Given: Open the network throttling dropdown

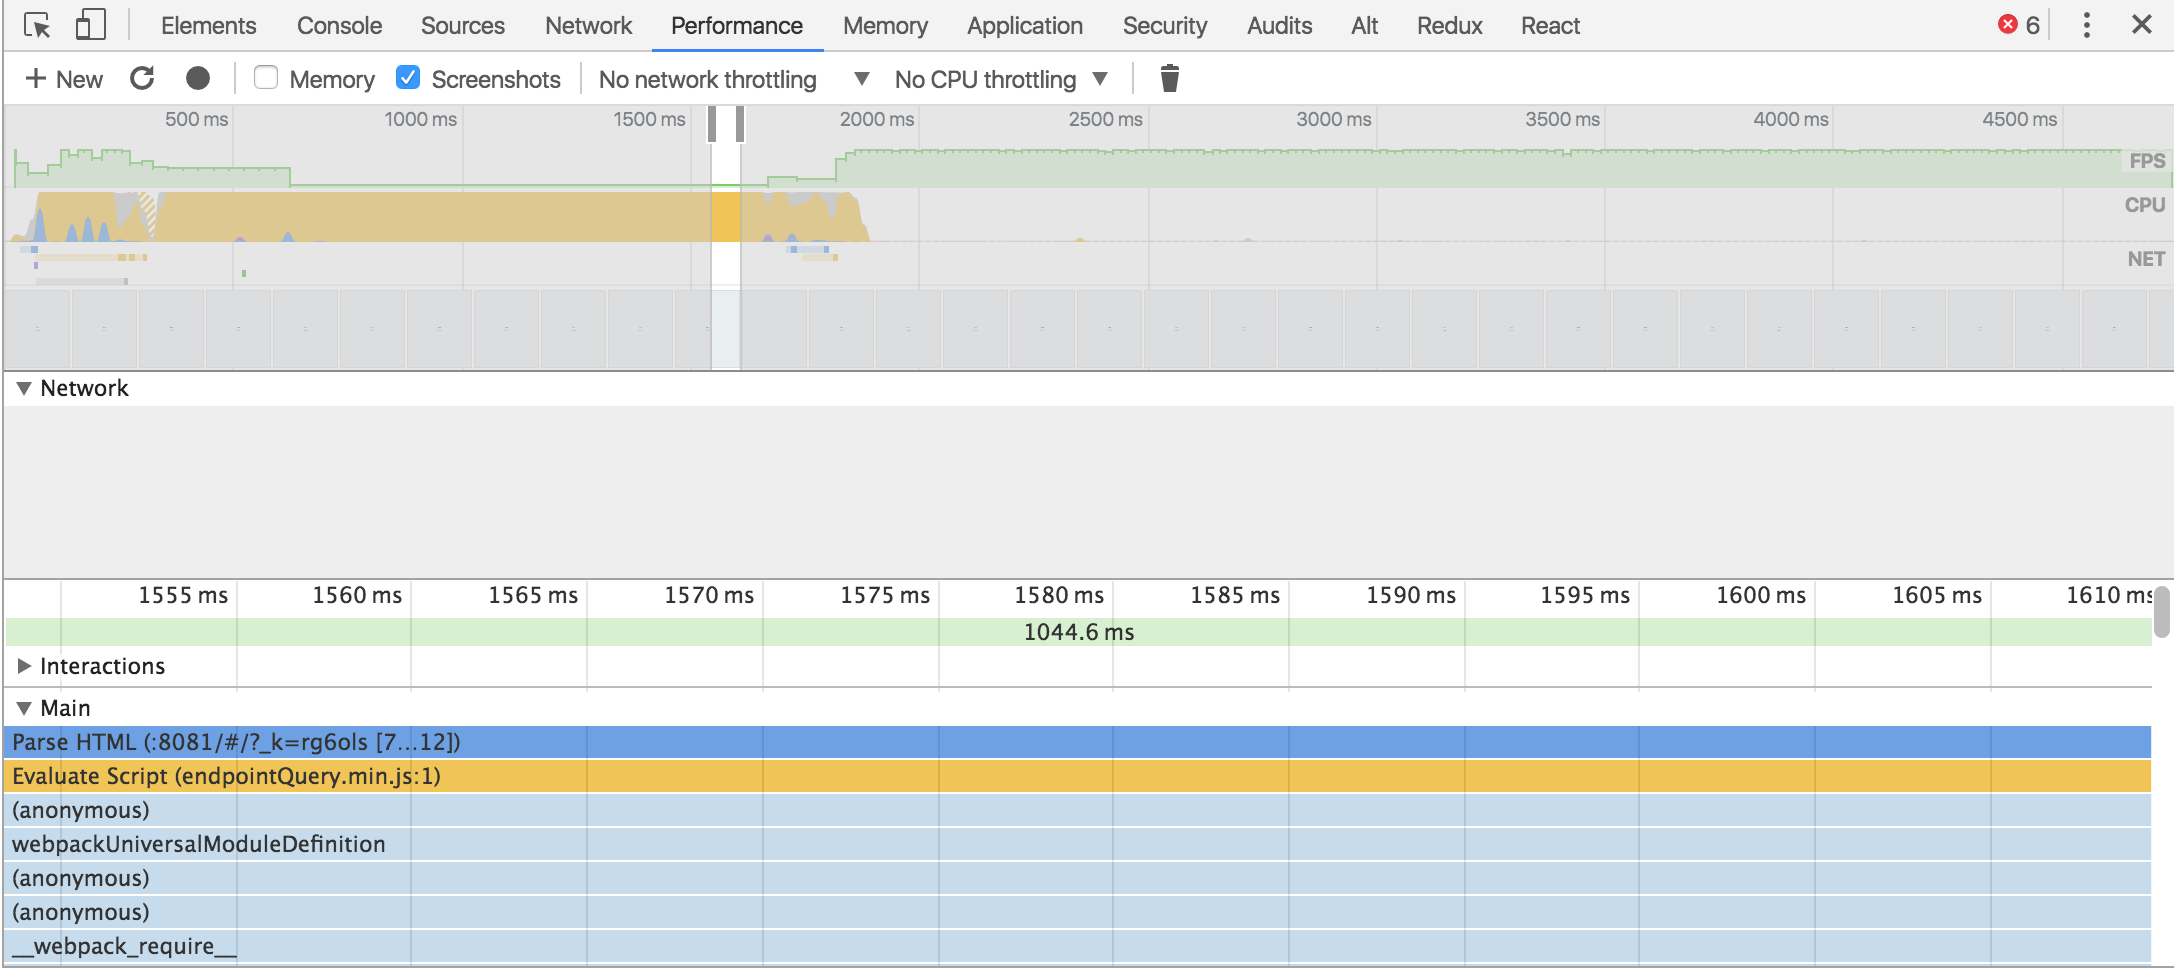Looking at the screenshot, I should [x=734, y=79].
